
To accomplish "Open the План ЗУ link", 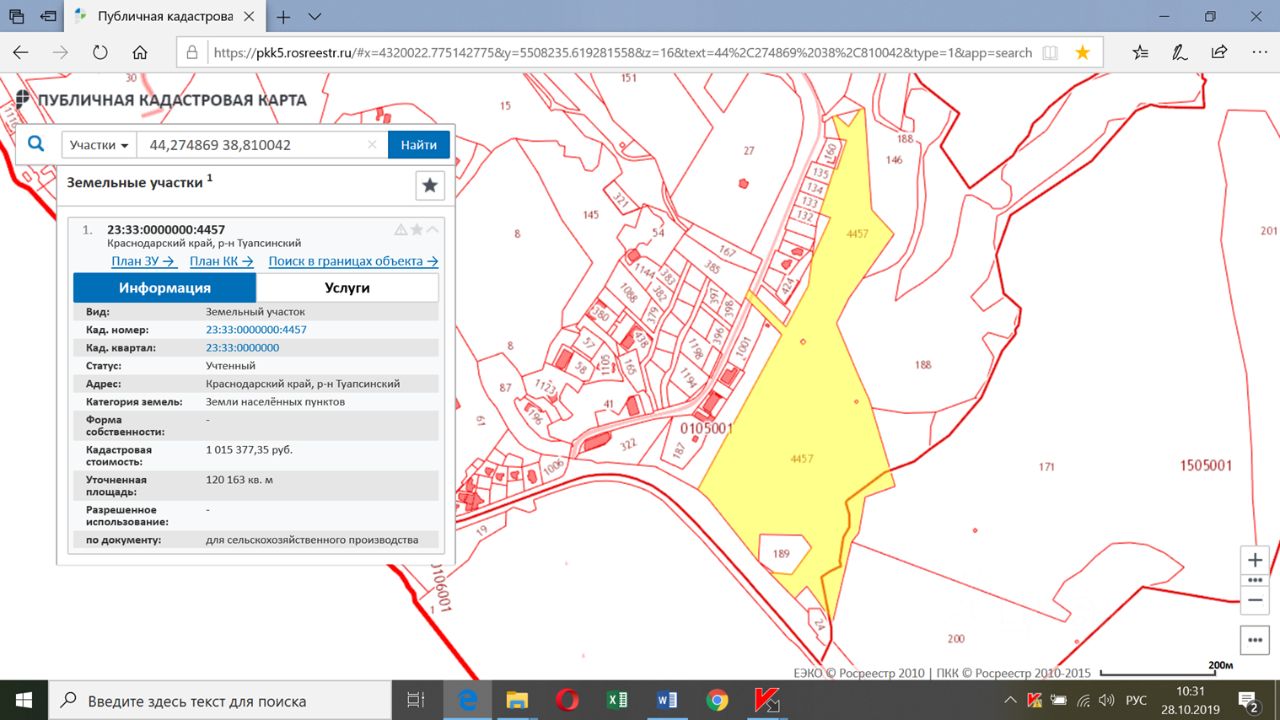I will click(144, 261).
